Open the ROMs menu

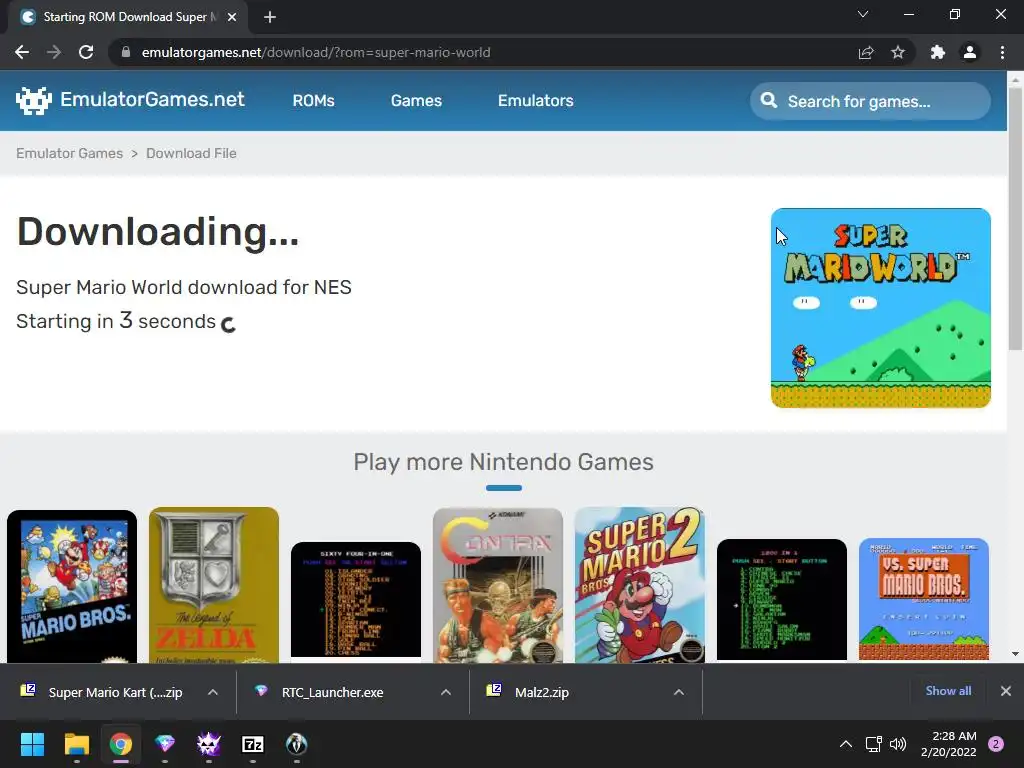point(313,101)
